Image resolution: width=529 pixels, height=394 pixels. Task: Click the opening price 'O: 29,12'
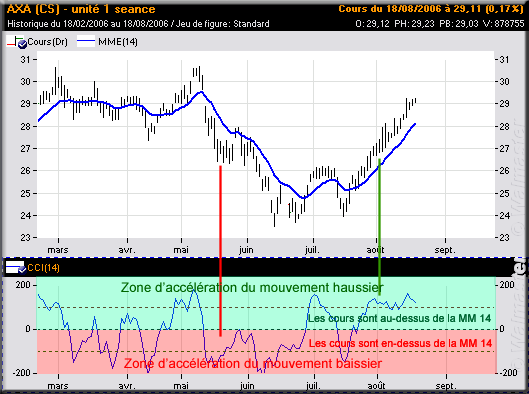(372, 24)
